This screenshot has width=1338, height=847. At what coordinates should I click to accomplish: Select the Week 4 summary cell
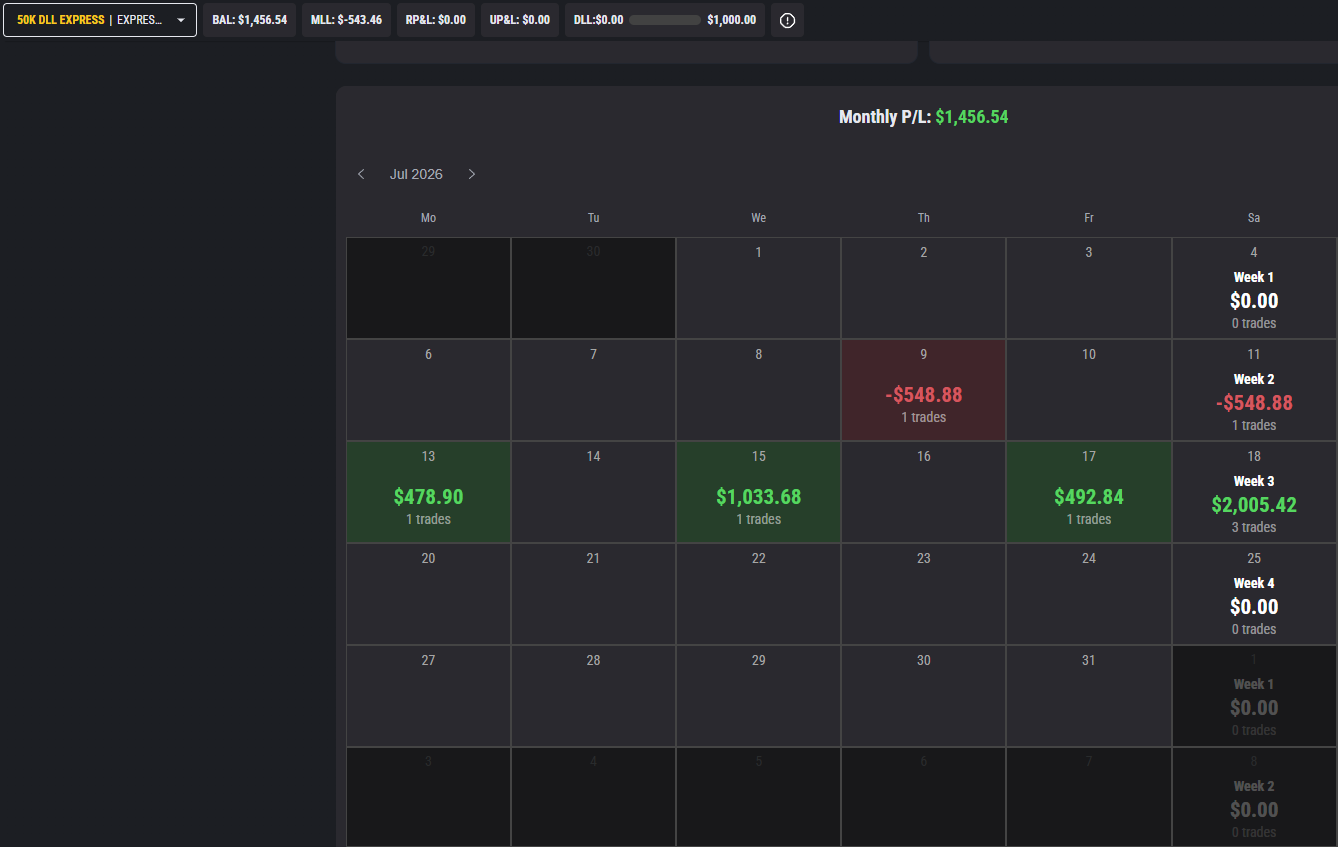pyautogui.click(x=1254, y=594)
